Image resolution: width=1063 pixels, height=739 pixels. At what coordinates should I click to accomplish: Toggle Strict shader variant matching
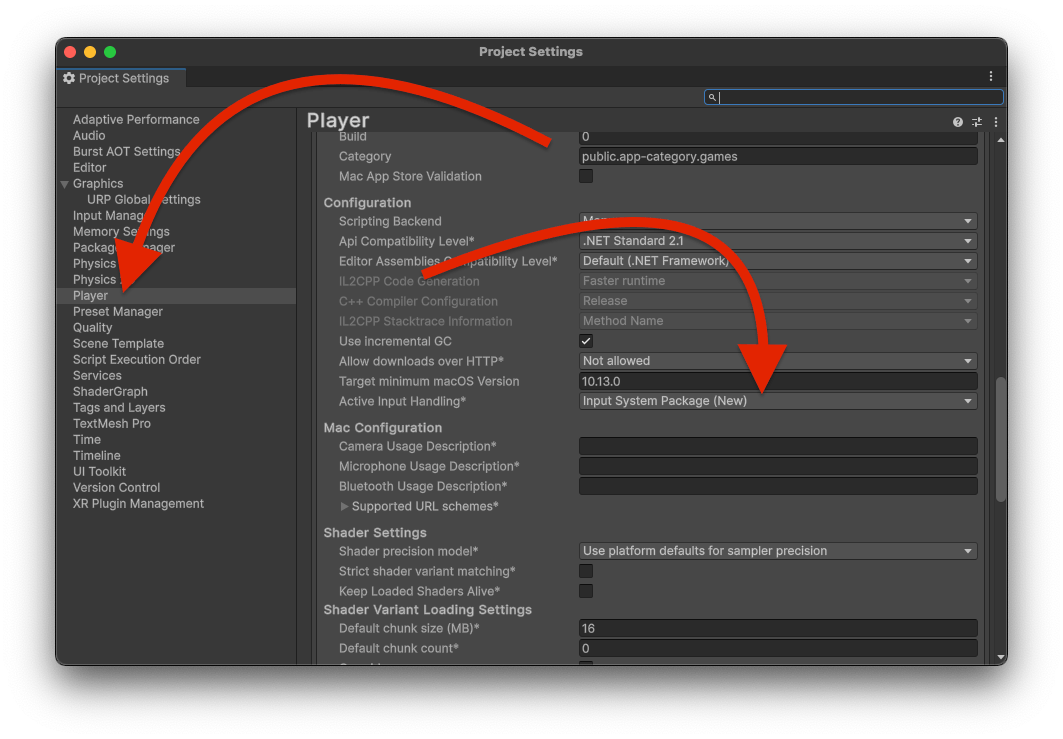point(584,570)
